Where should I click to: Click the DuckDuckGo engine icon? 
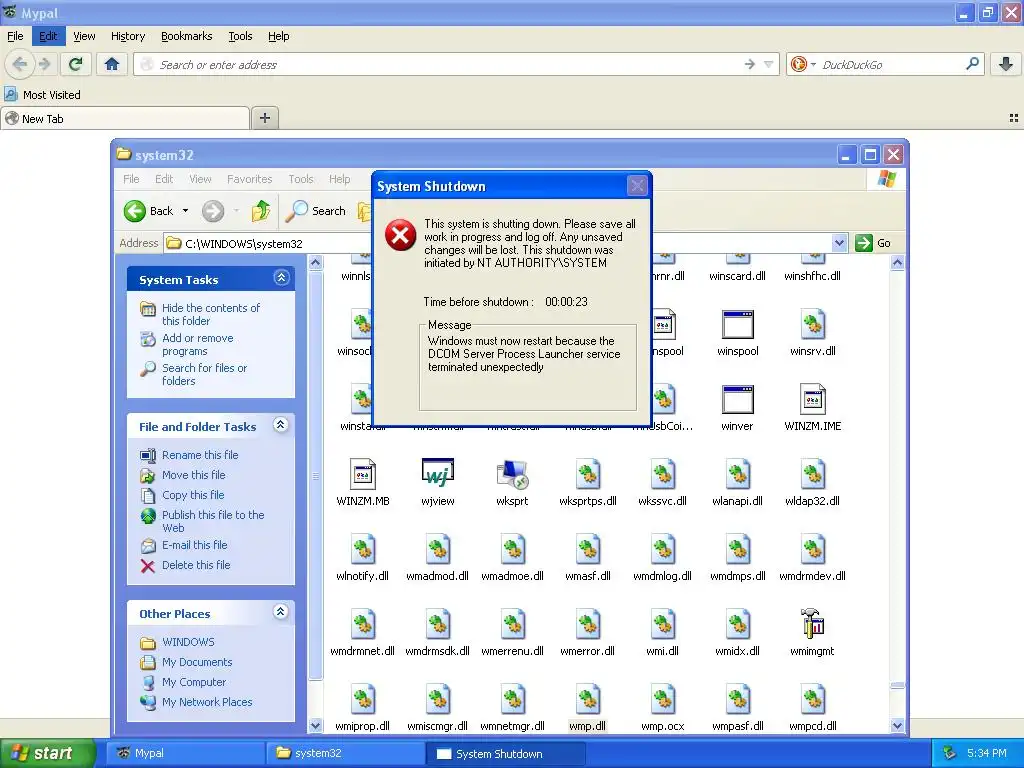[x=798, y=64]
